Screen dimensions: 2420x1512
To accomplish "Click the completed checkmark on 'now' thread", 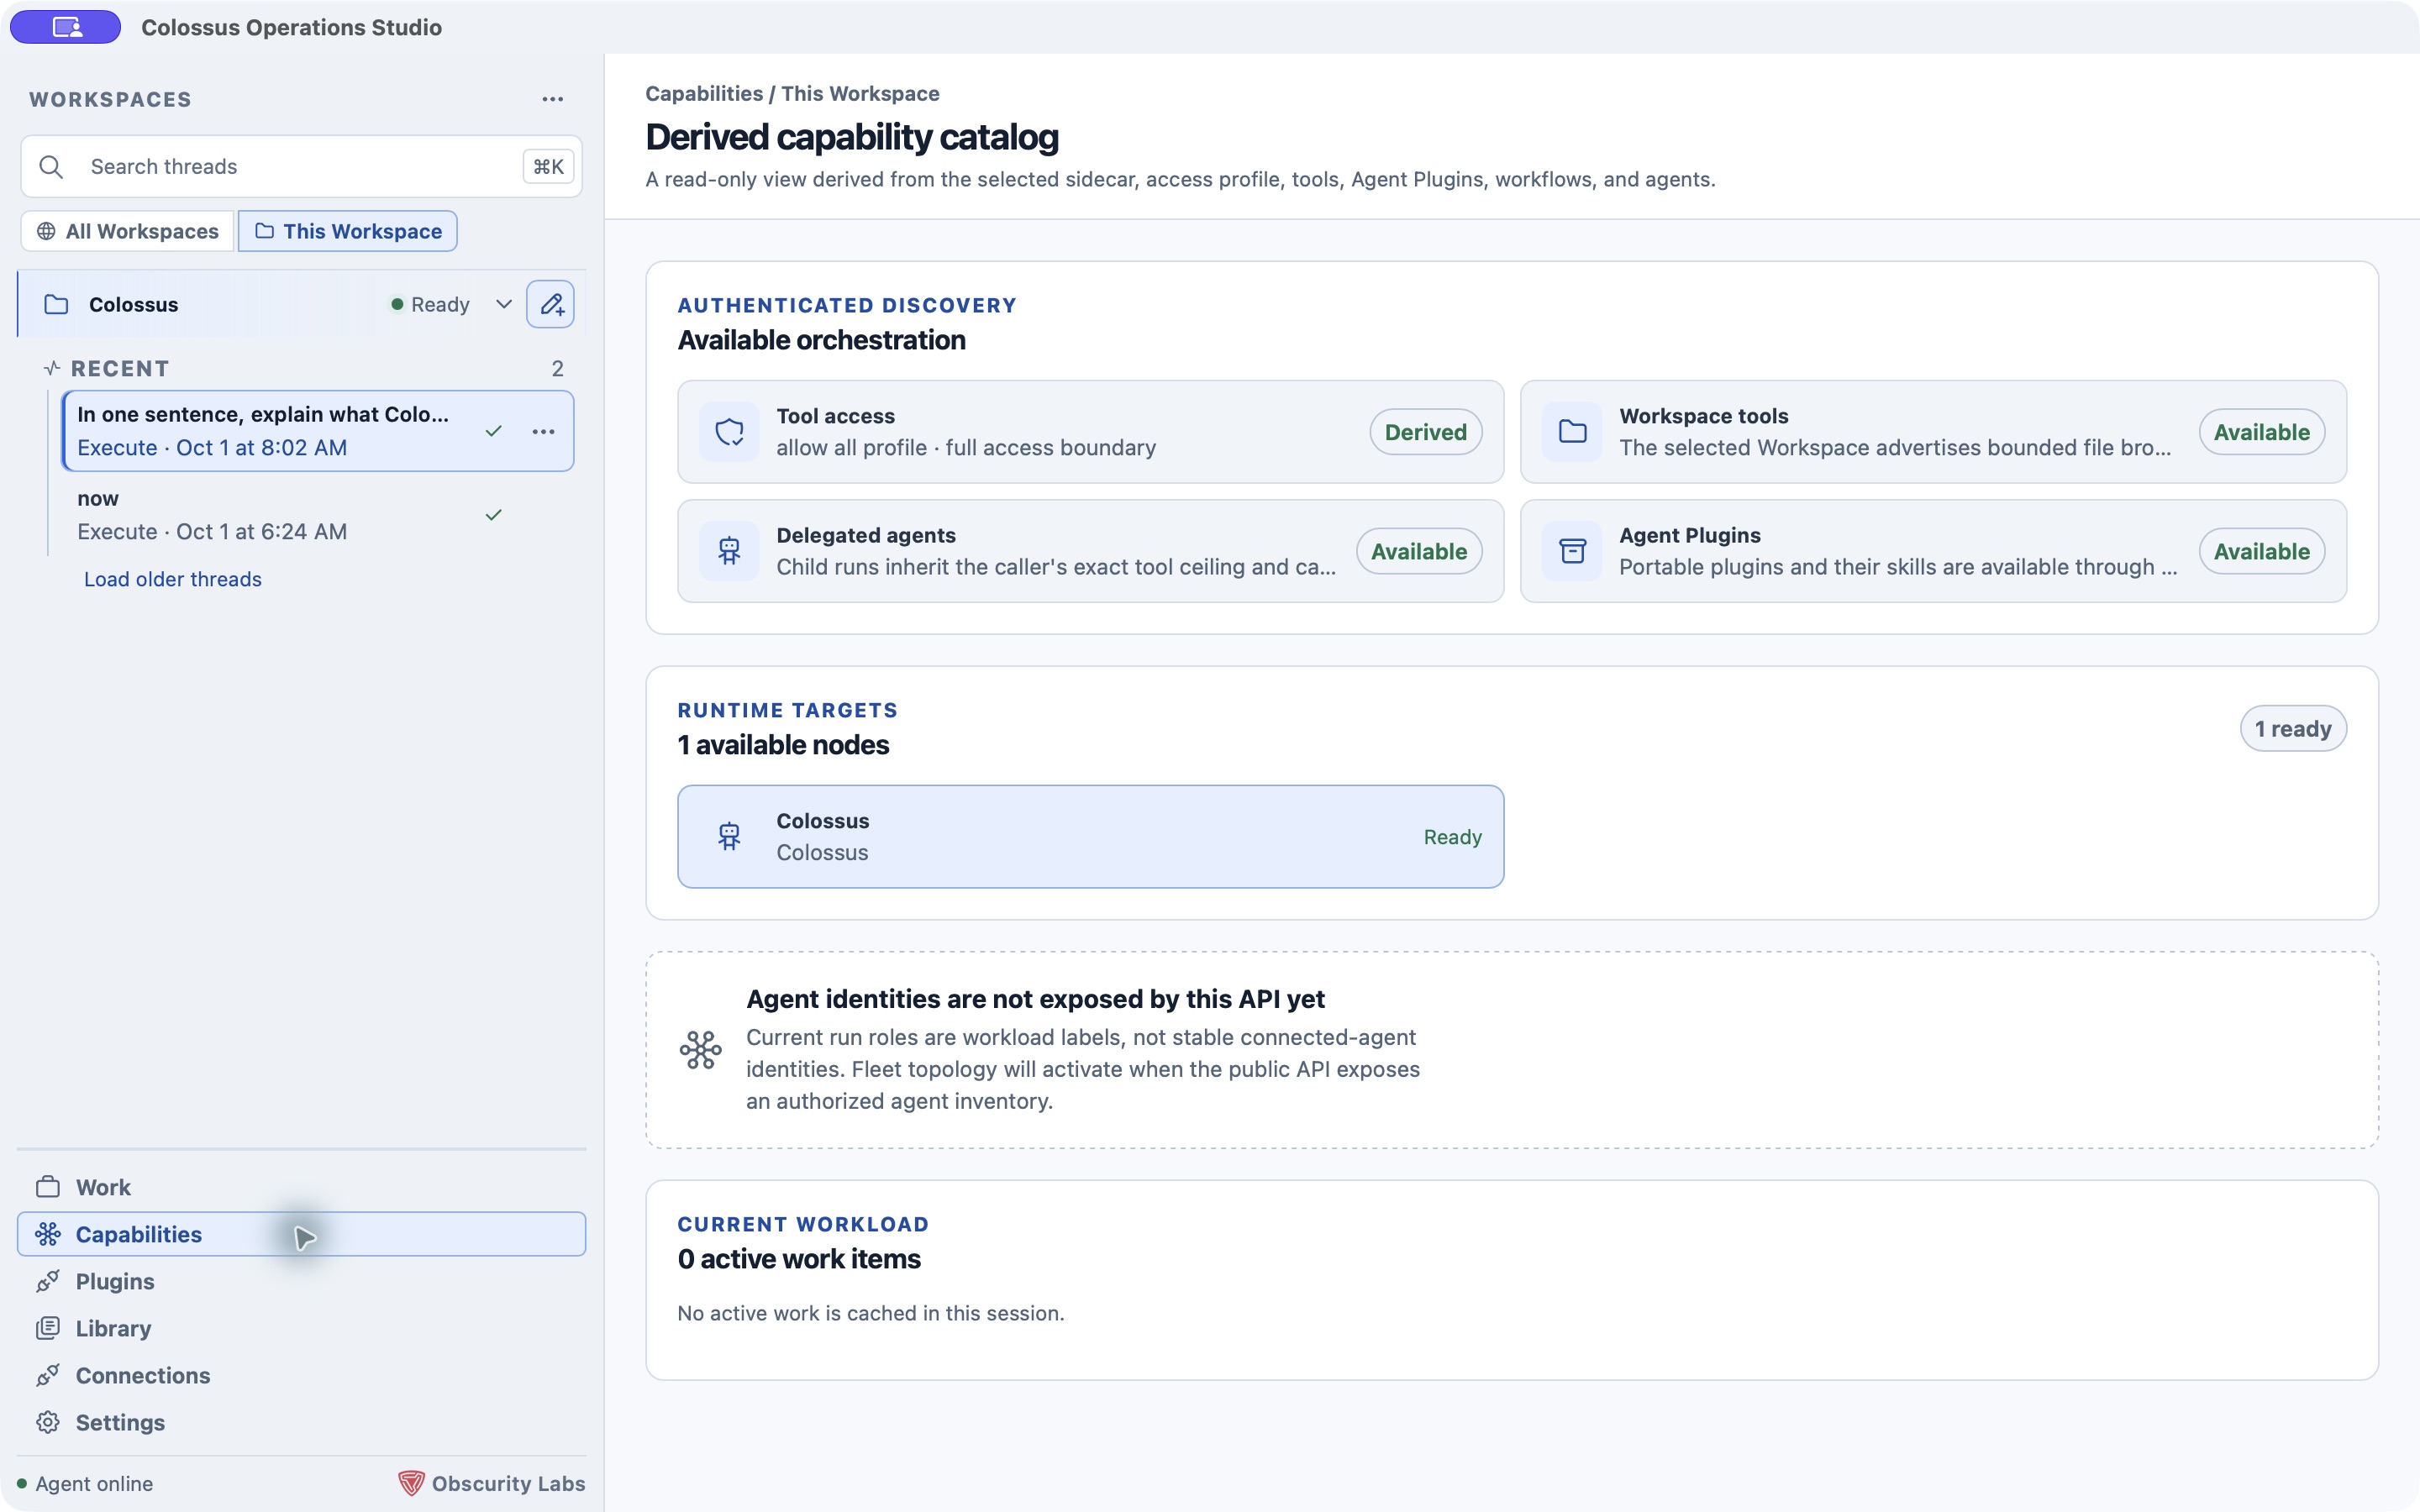I will [493, 515].
